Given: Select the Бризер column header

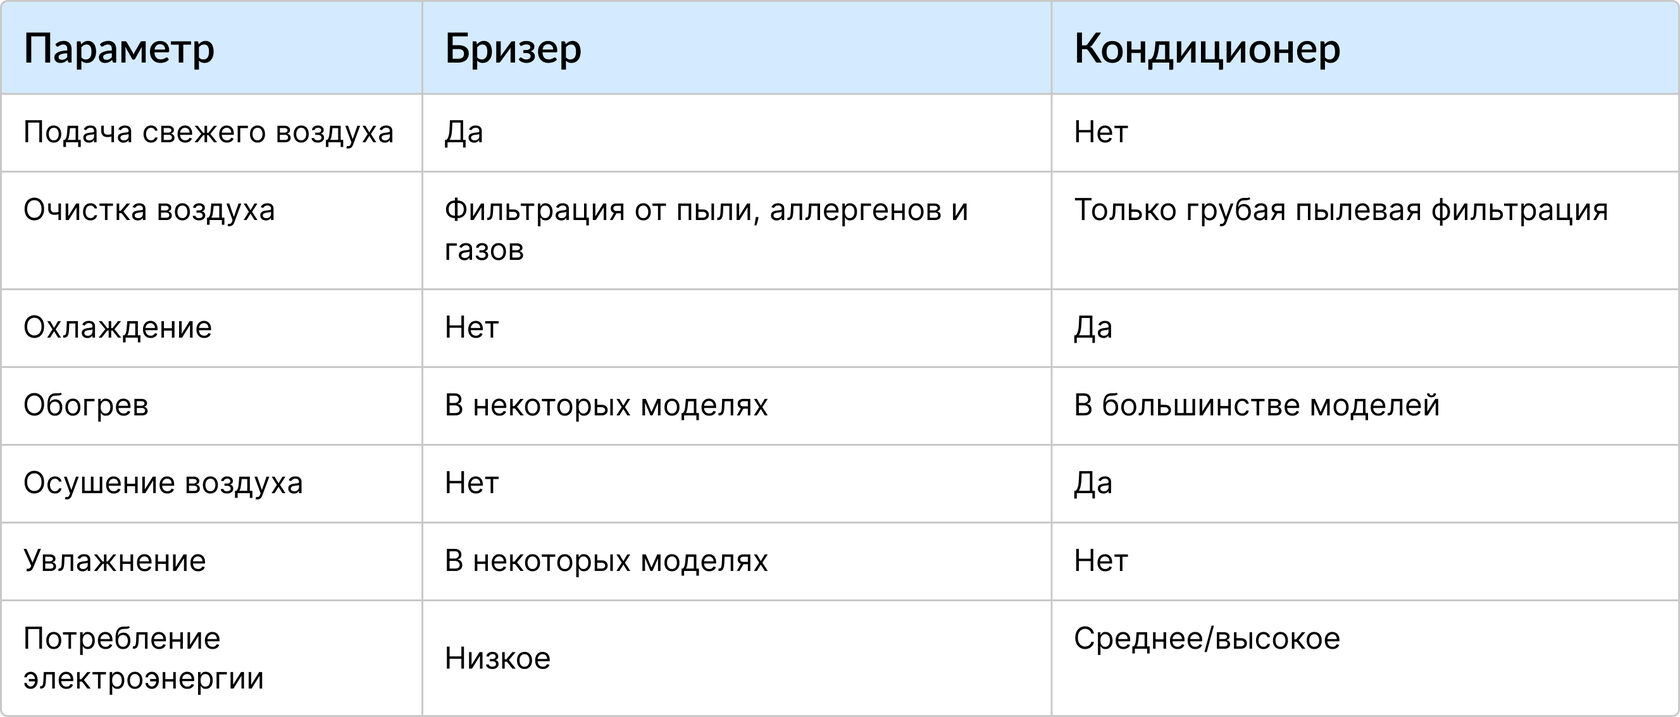Looking at the screenshot, I should point(513,49).
